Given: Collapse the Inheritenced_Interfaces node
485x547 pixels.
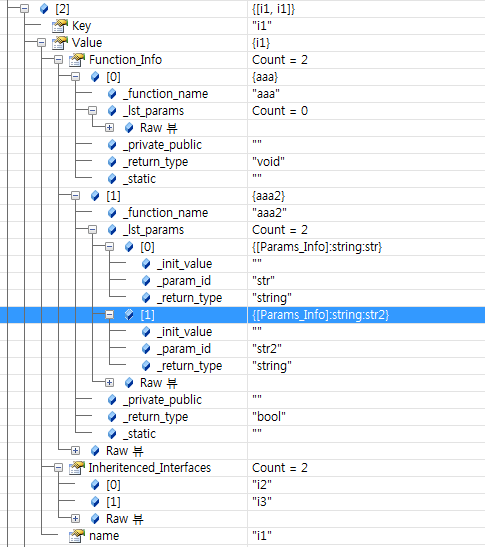Looking at the screenshot, I should pyautogui.click(x=59, y=468).
